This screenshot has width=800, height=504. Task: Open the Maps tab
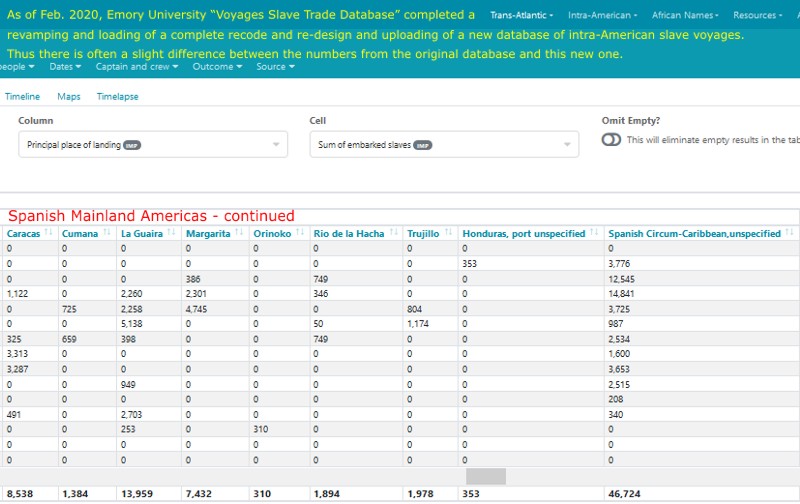tap(69, 97)
